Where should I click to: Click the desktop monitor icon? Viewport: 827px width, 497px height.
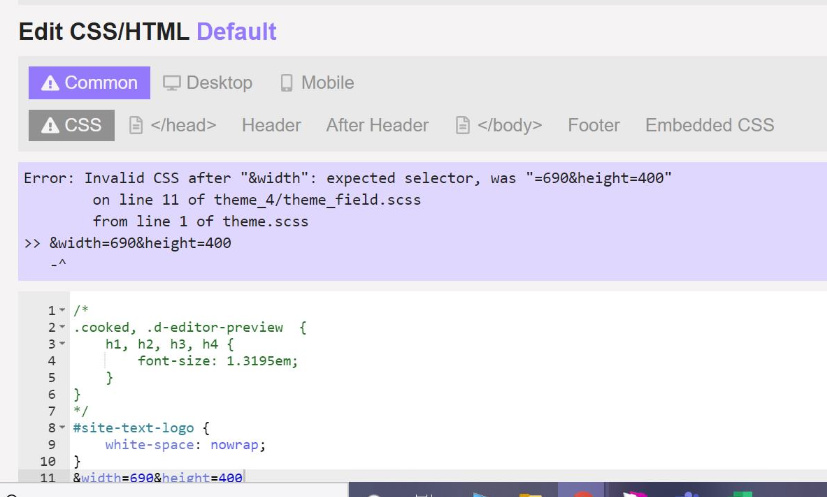click(x=171, y=83)
